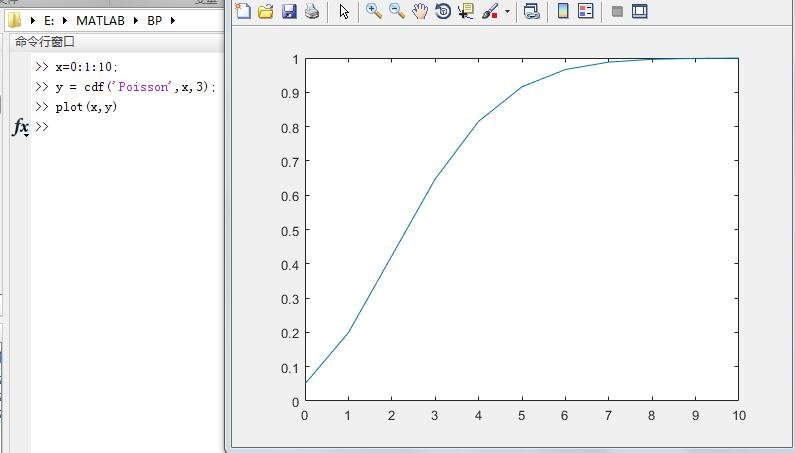Screen dimensions: 795x453
Task: Toggle the Link Plot button
Action: [x=531, y=11]
